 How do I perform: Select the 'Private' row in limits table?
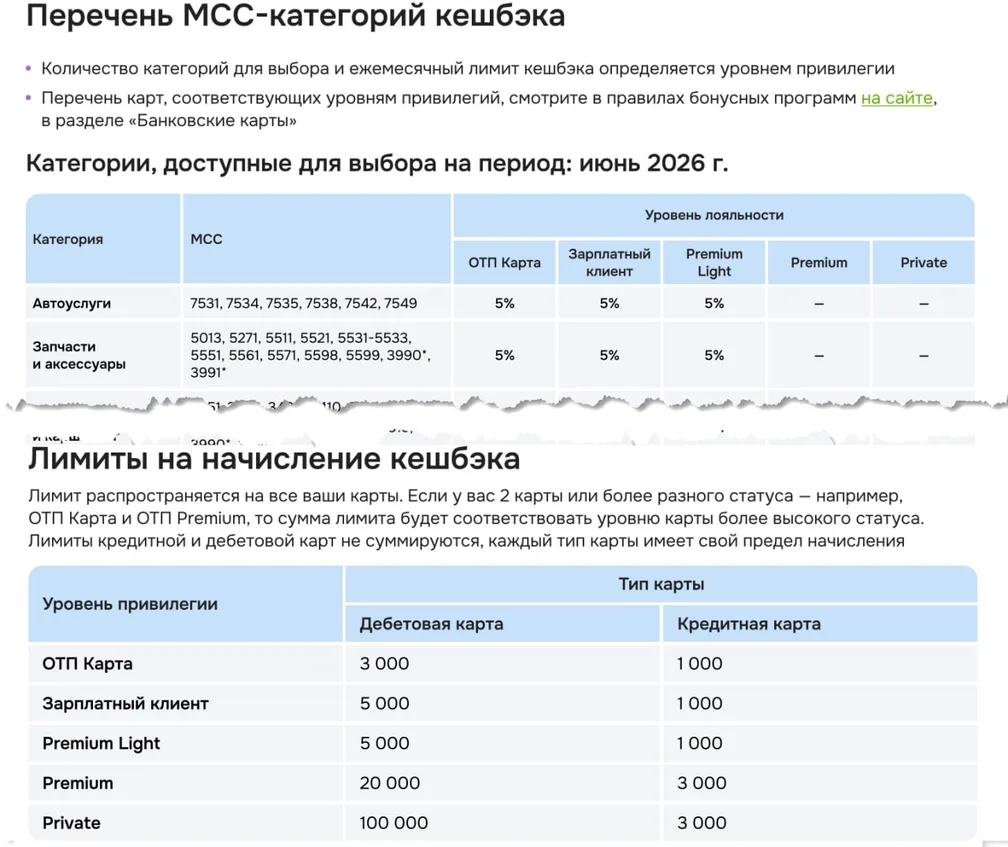(x=503, y=823)
